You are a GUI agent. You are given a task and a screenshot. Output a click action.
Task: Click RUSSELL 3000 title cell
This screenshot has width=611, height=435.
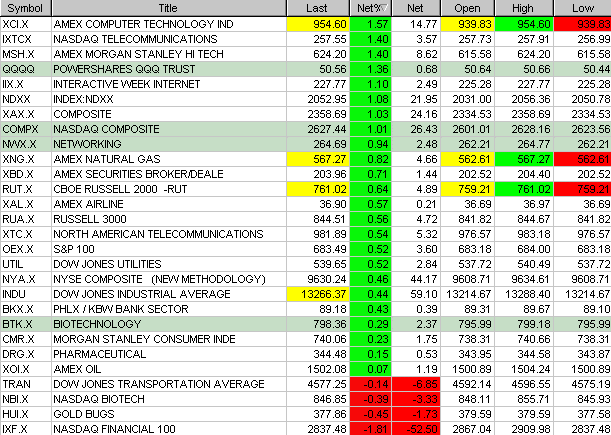pos(169,219)
